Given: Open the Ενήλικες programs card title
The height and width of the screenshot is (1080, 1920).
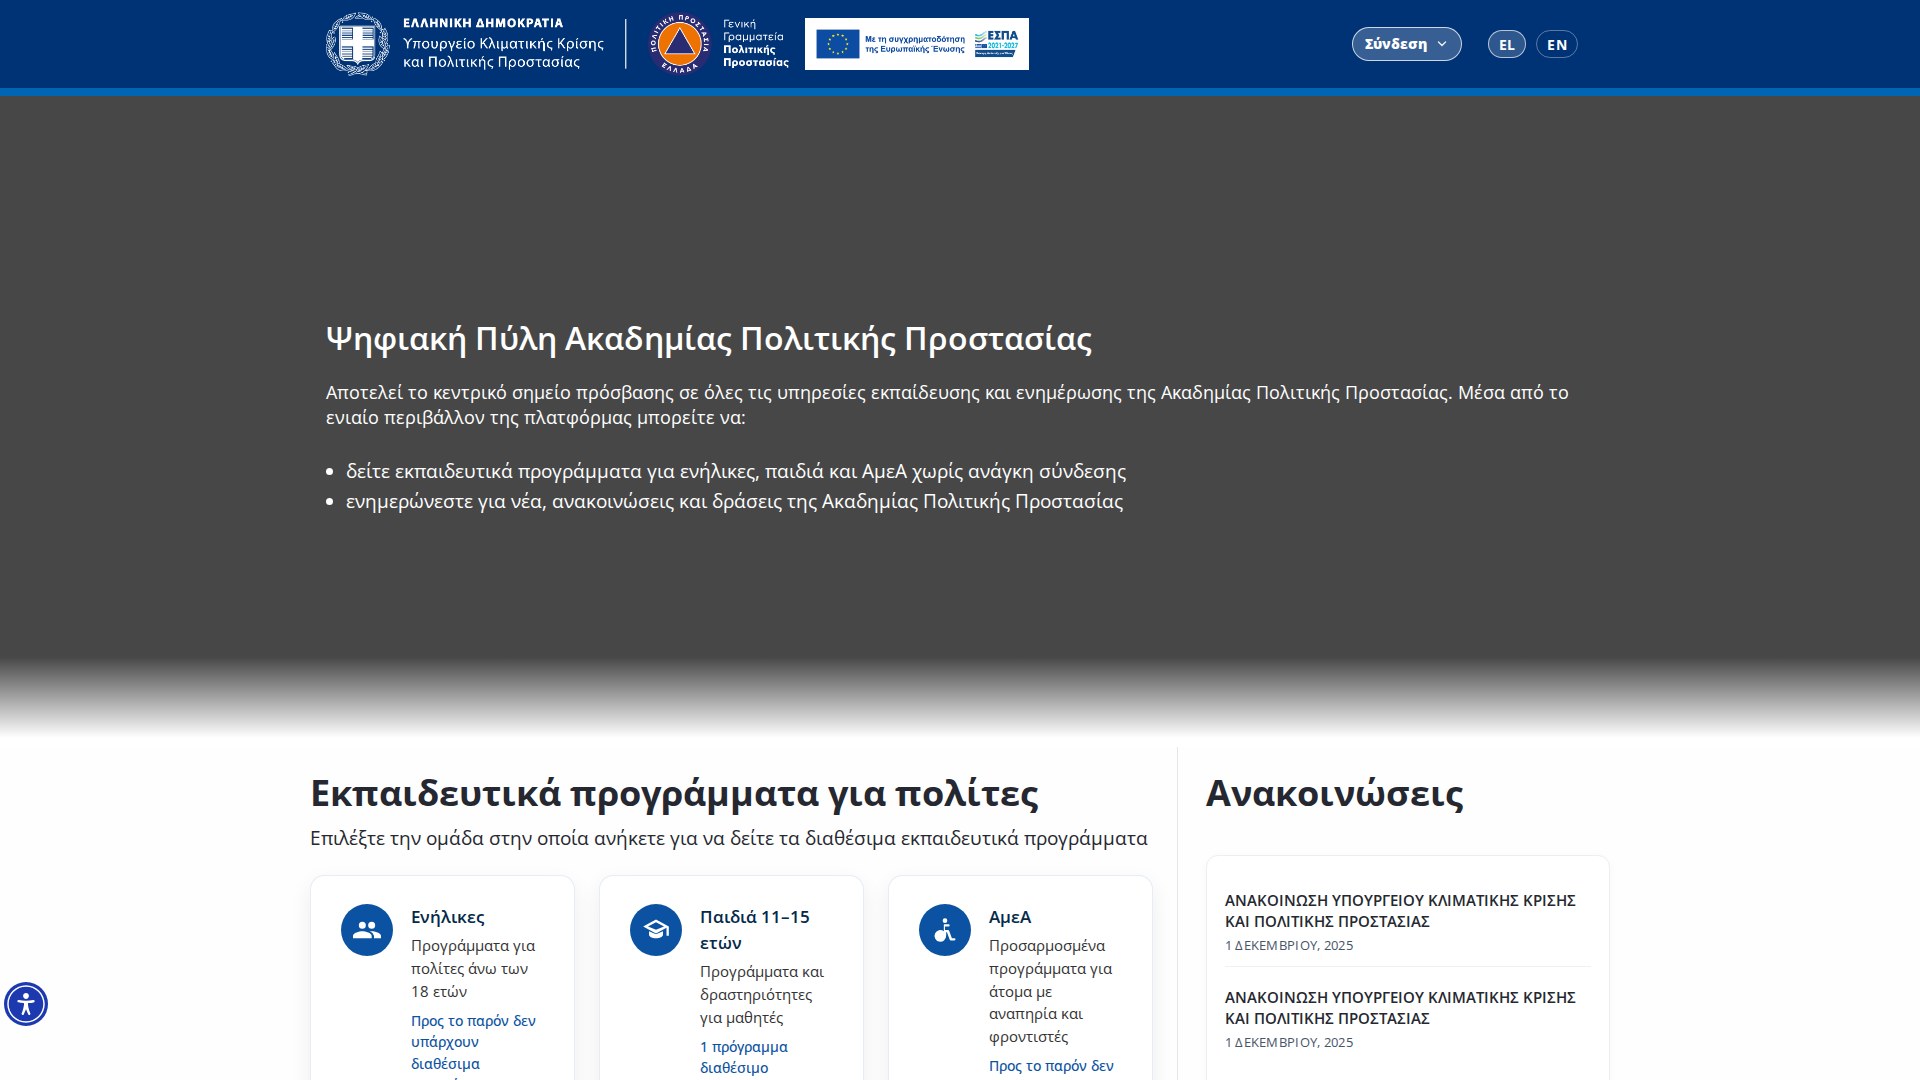Looking at the screenshot, I should (447, 917).
